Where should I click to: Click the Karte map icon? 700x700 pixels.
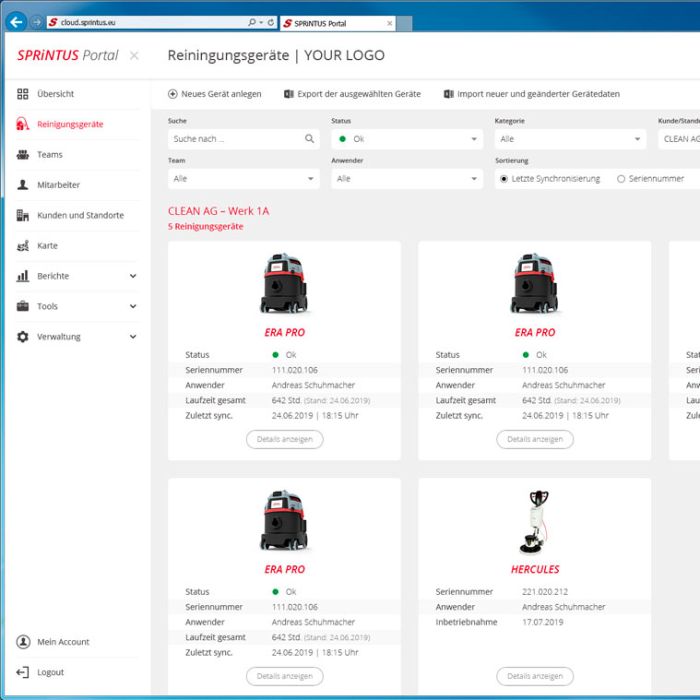point(22,246)
